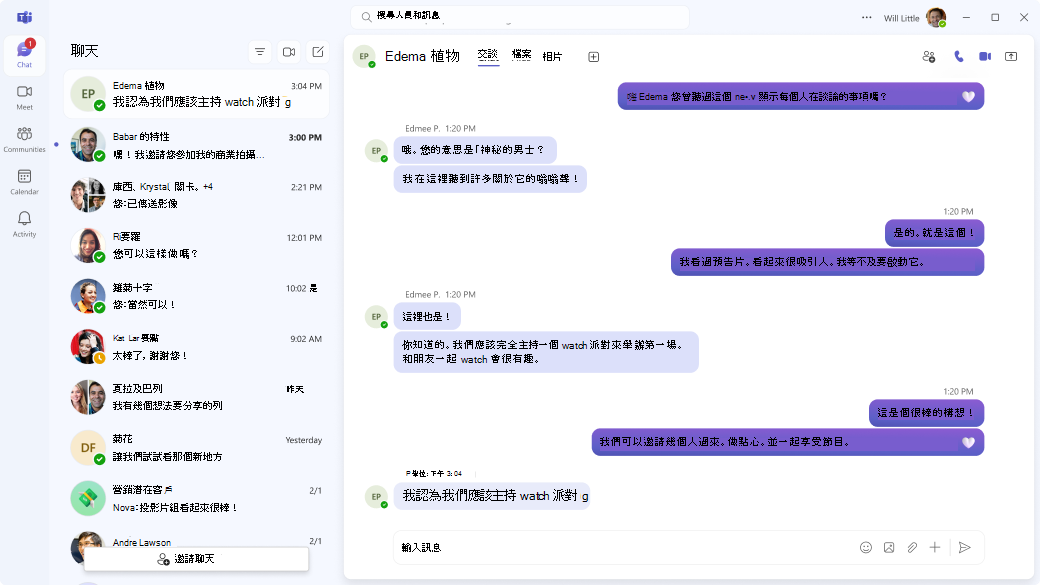Switch to the 檔案 tab
The width and height of the screenshot is (1040, 585).
(521, 55)
